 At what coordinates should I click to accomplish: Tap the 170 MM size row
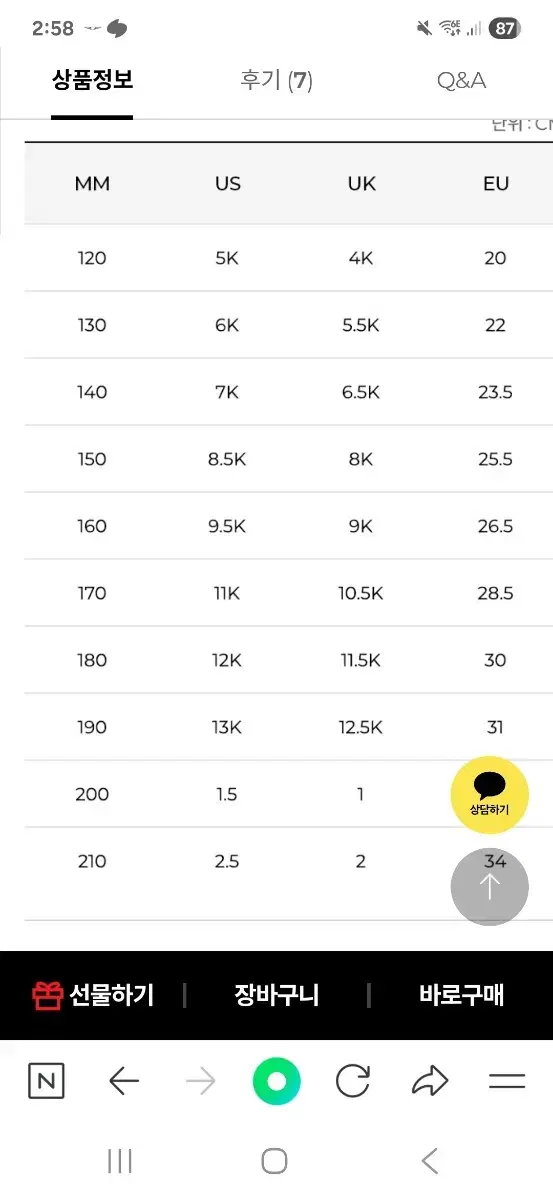click(x=289, y=593)
